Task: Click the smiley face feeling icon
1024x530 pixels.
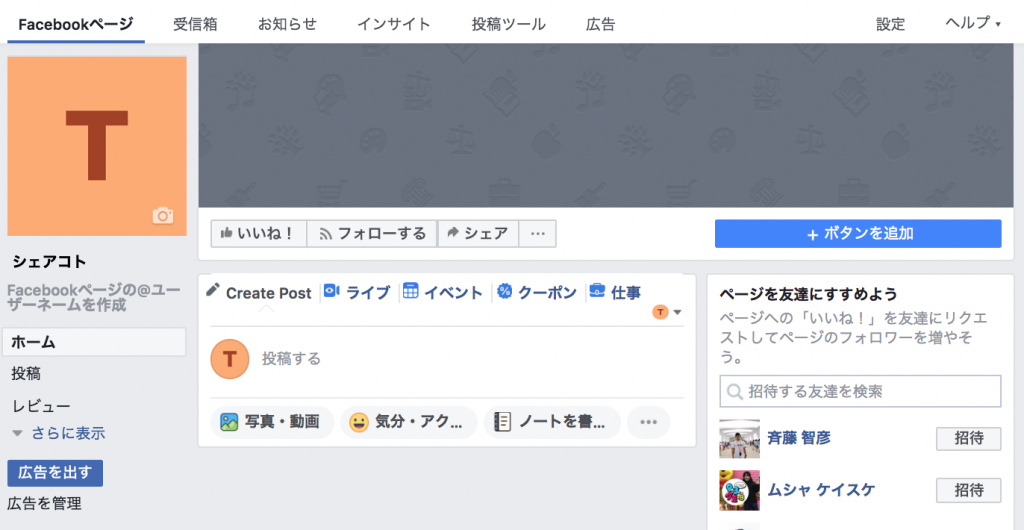Action: click(359, 422)
